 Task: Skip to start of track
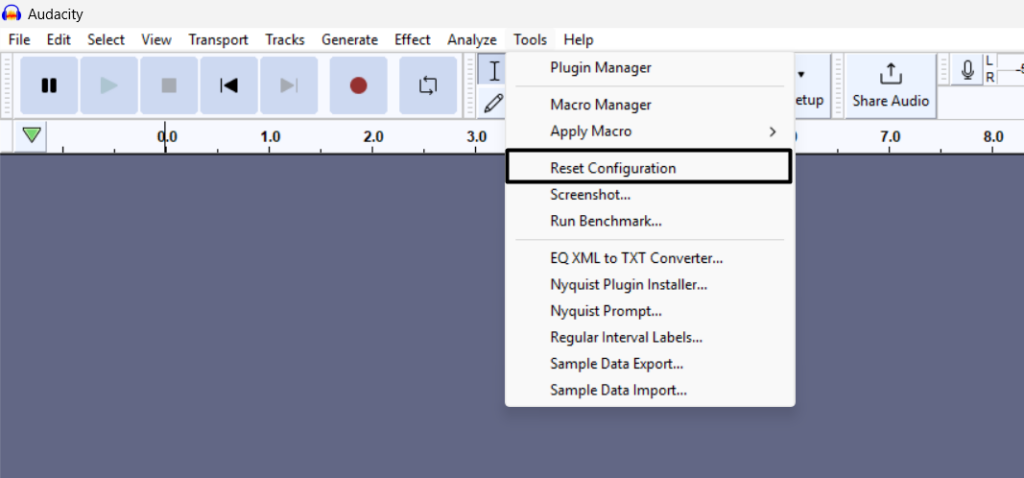[x=229, y=85]
